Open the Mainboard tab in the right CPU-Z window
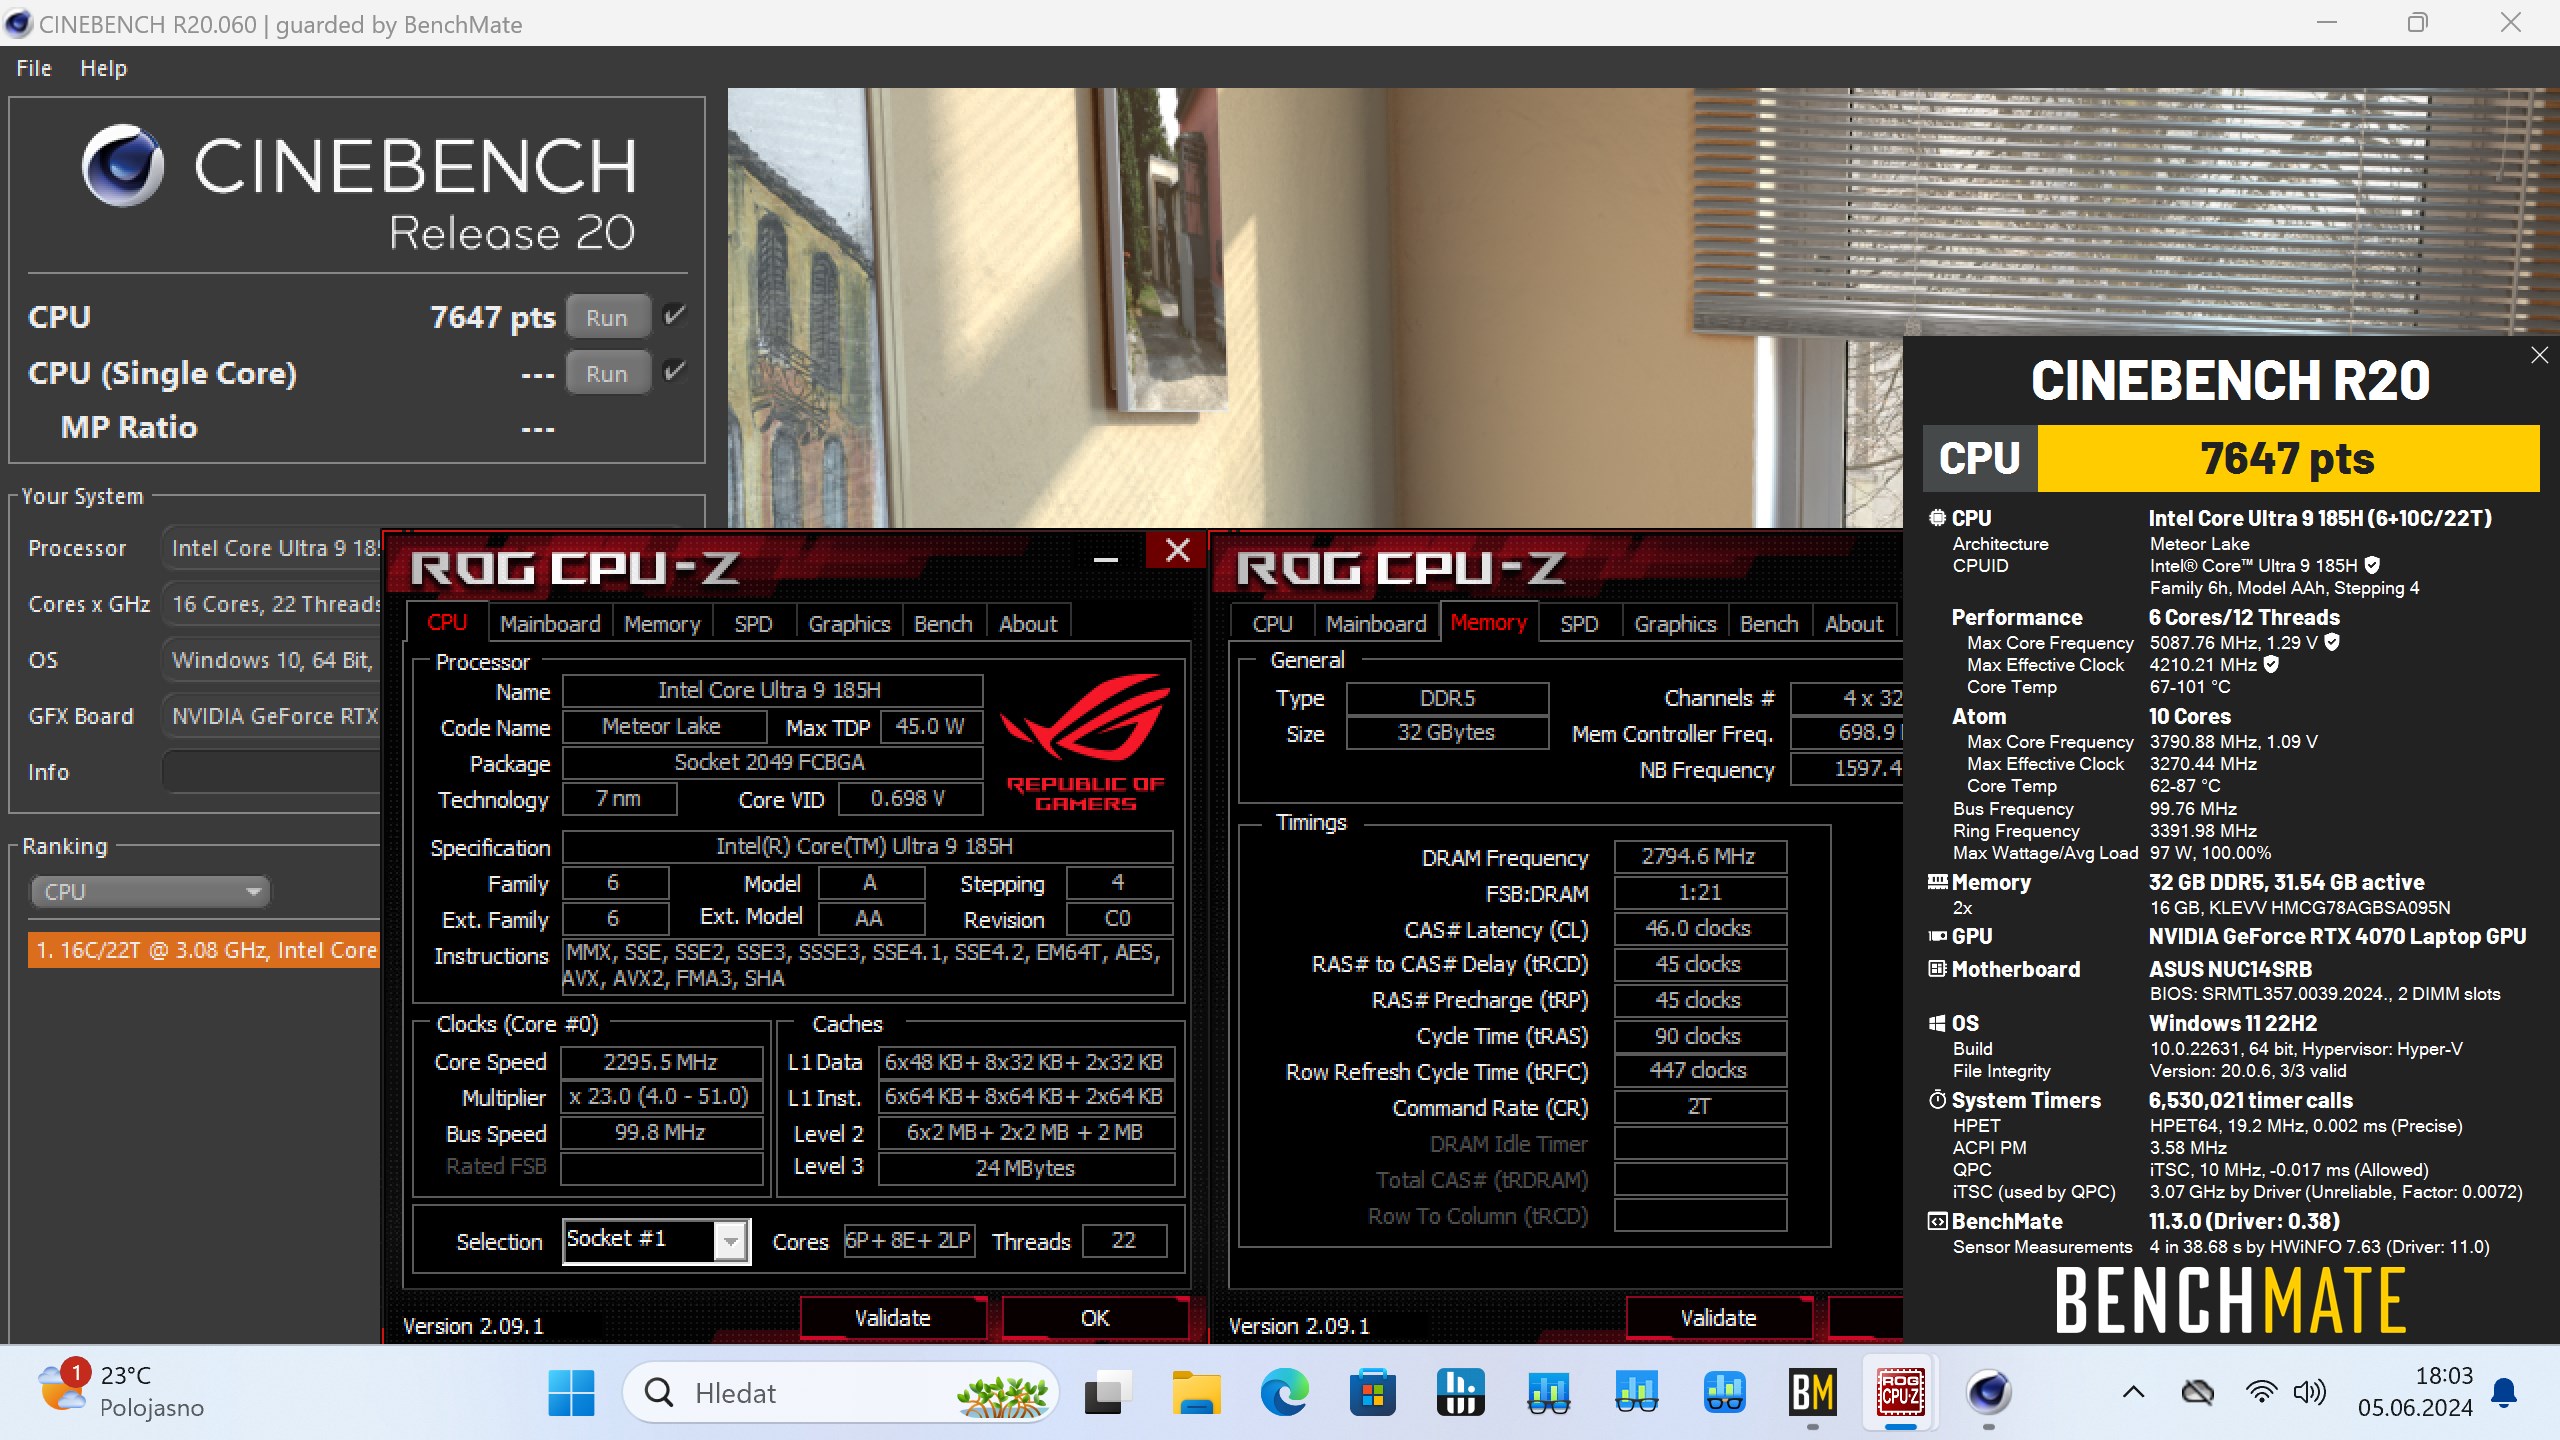2560x1440 pixels. [x=1376, y=623]
